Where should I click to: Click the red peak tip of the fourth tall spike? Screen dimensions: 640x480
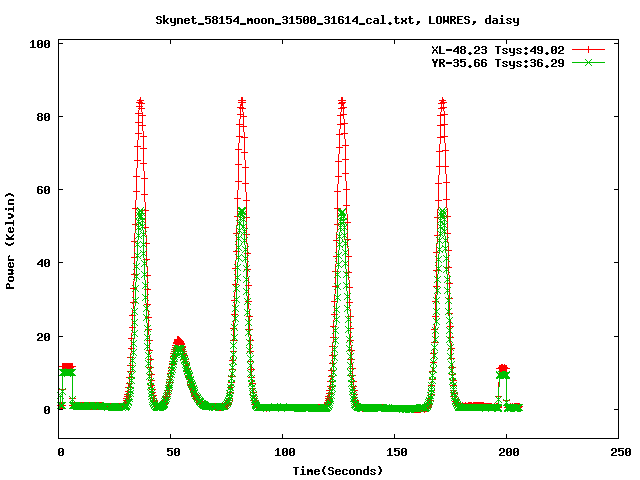point(442,100)
